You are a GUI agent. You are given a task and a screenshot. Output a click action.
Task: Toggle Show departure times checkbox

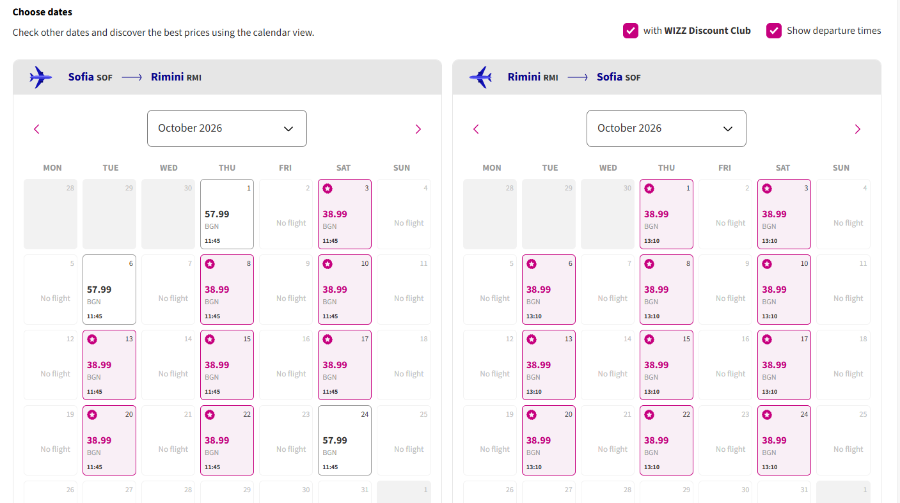coord(774,30)
